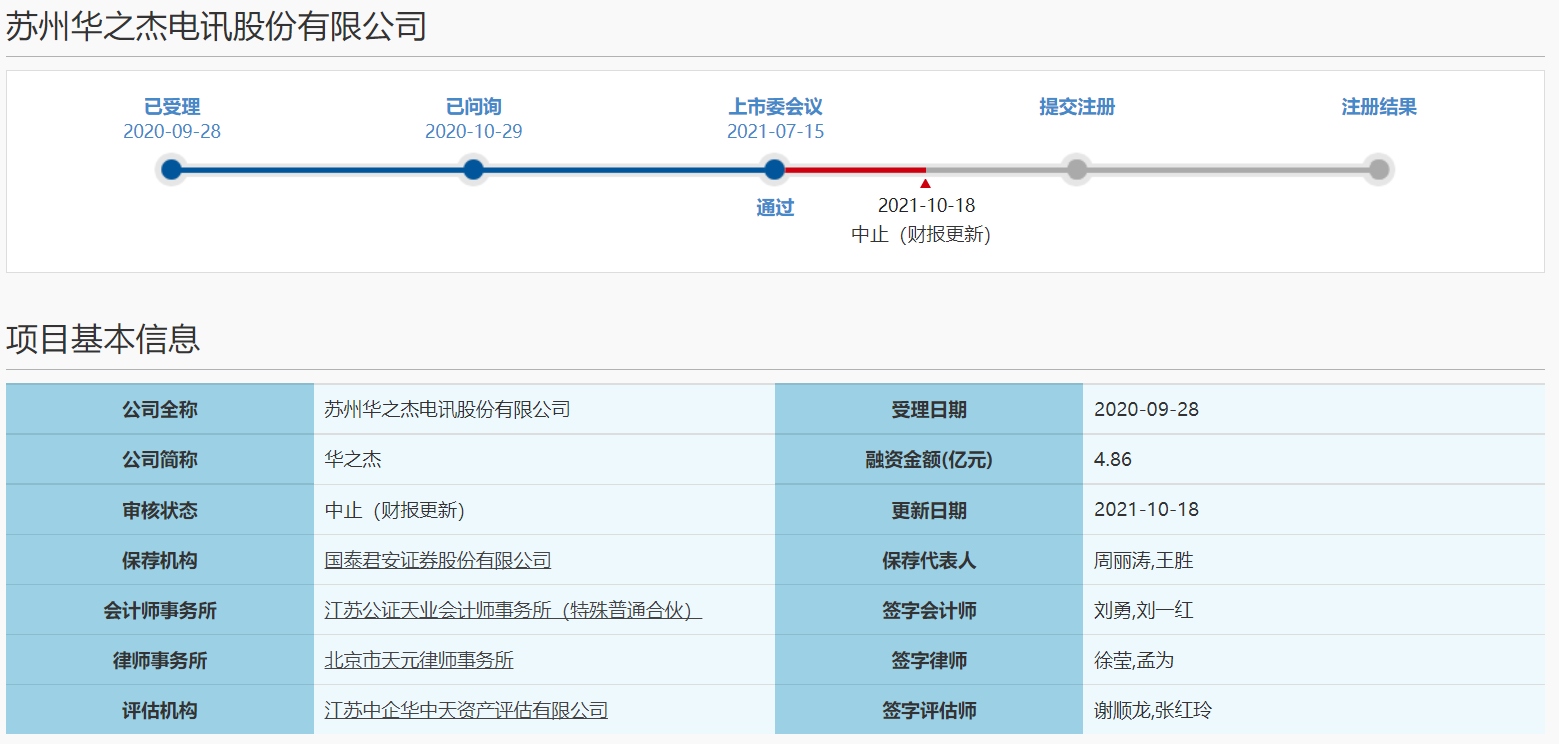Click the 保荐代表人 value 周丽涛,王胜
Image resolution: width=1559 pixels, height=744 pixels.
tap(1144, 560)
